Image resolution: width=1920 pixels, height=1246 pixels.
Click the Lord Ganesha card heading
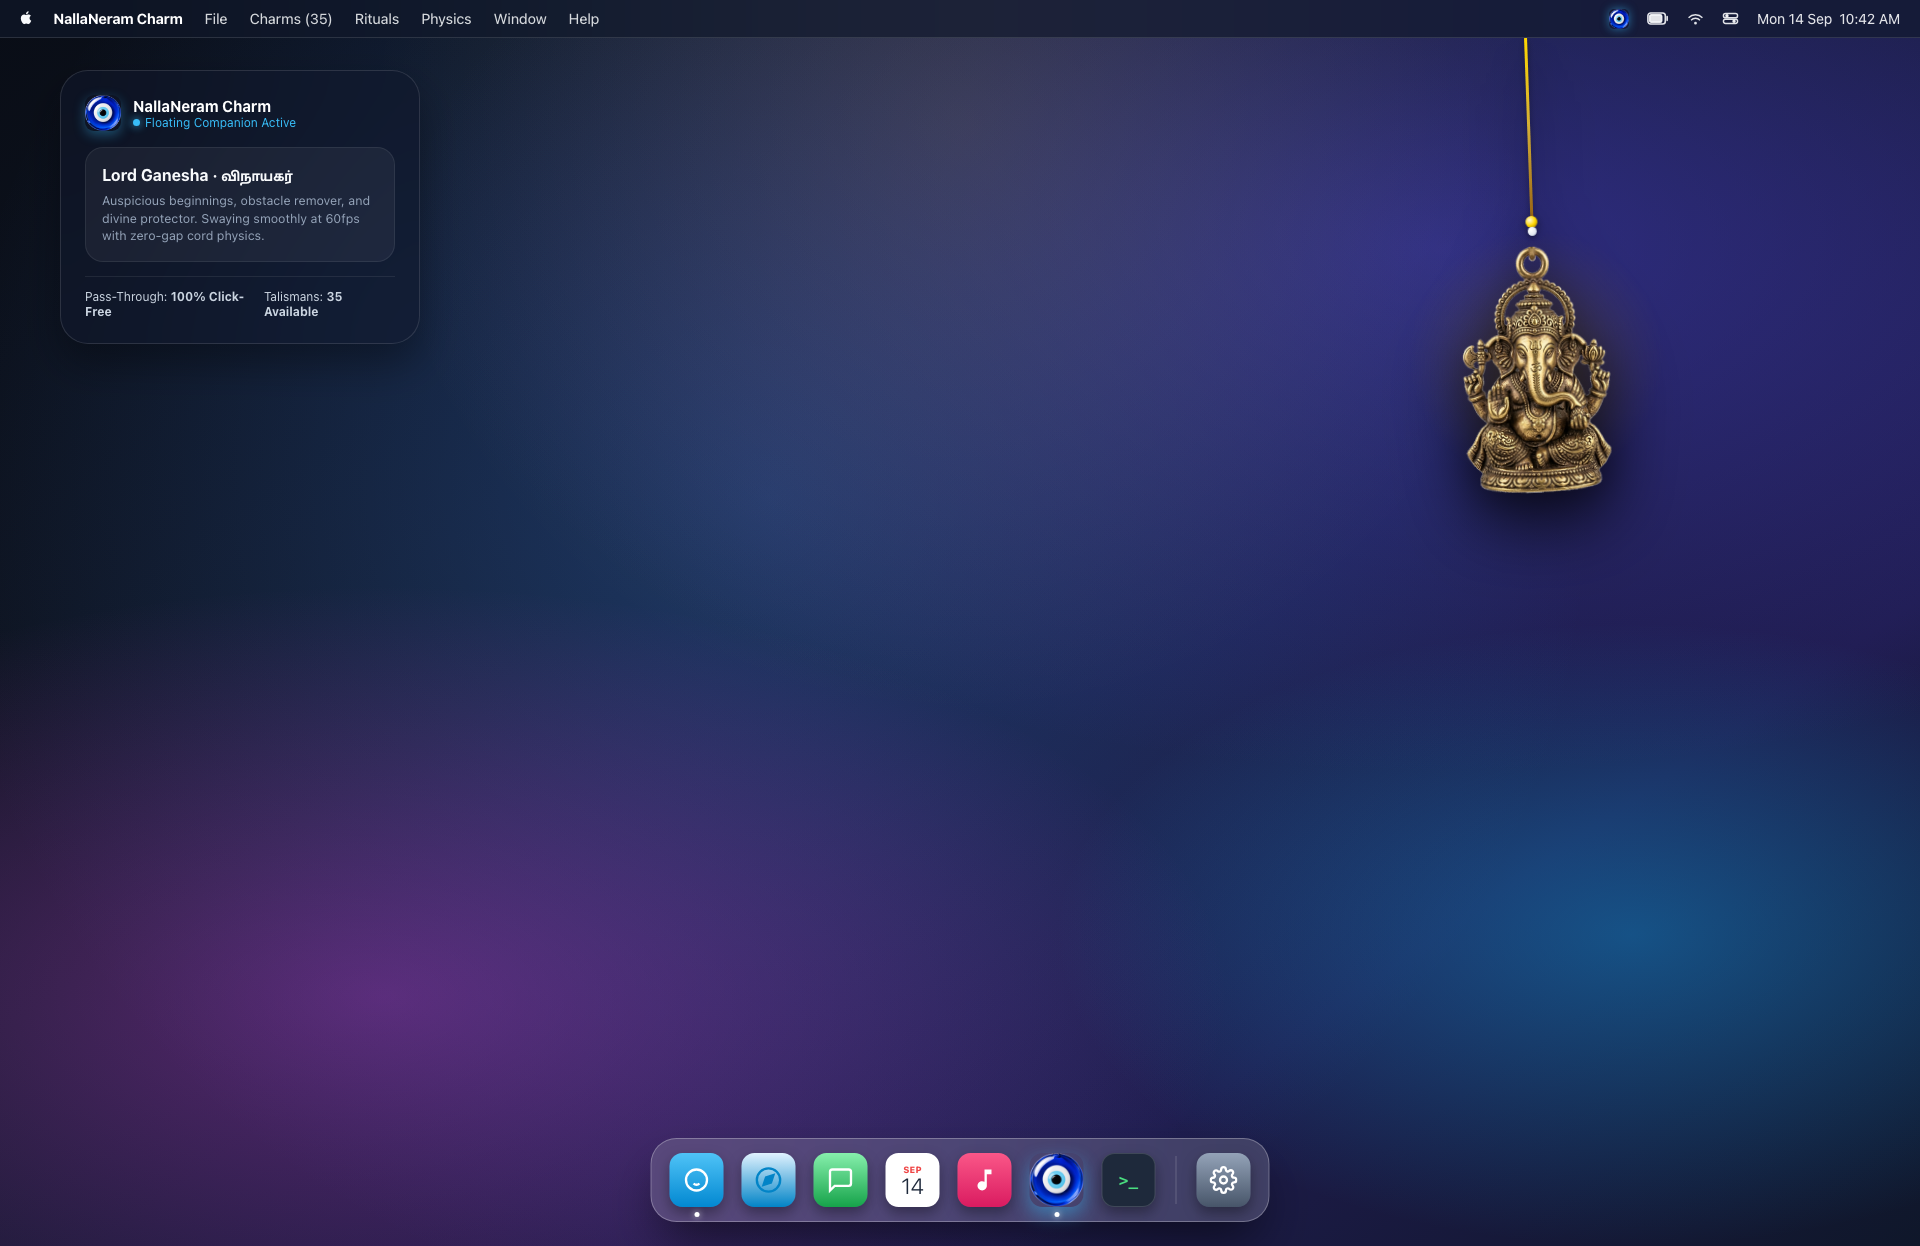point(197,176)
